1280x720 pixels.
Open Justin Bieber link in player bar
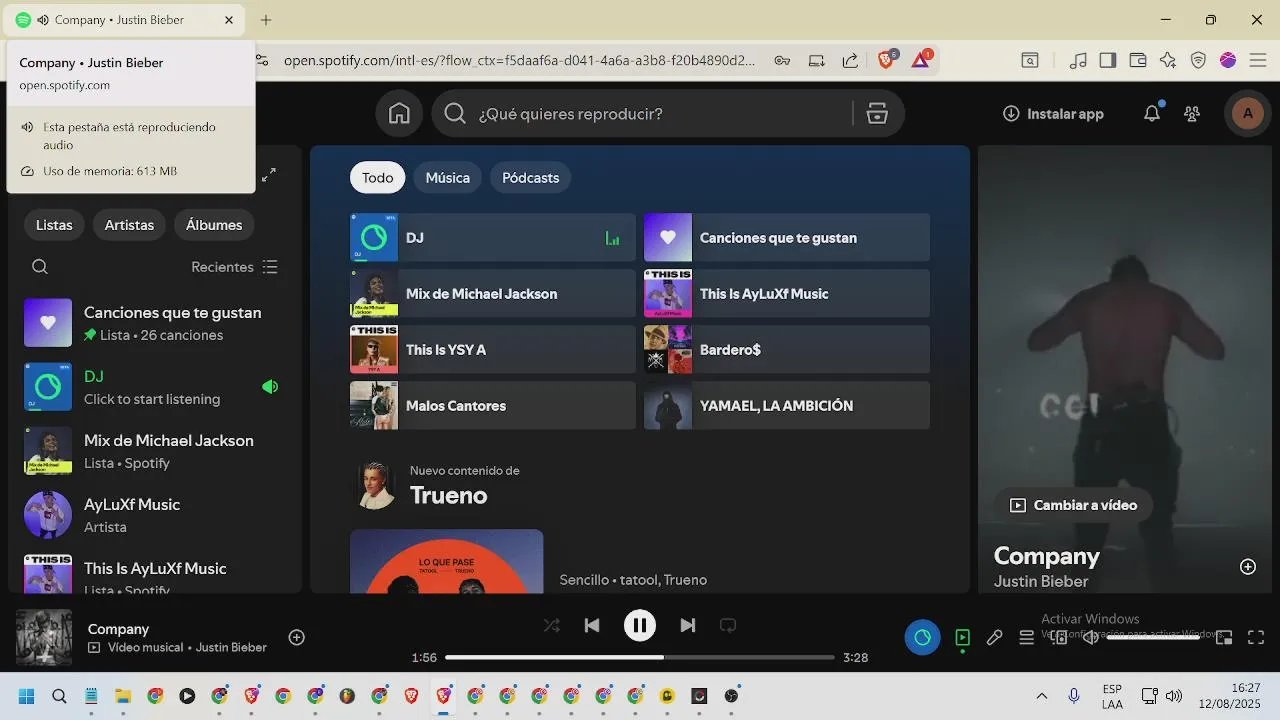point(231,647)
